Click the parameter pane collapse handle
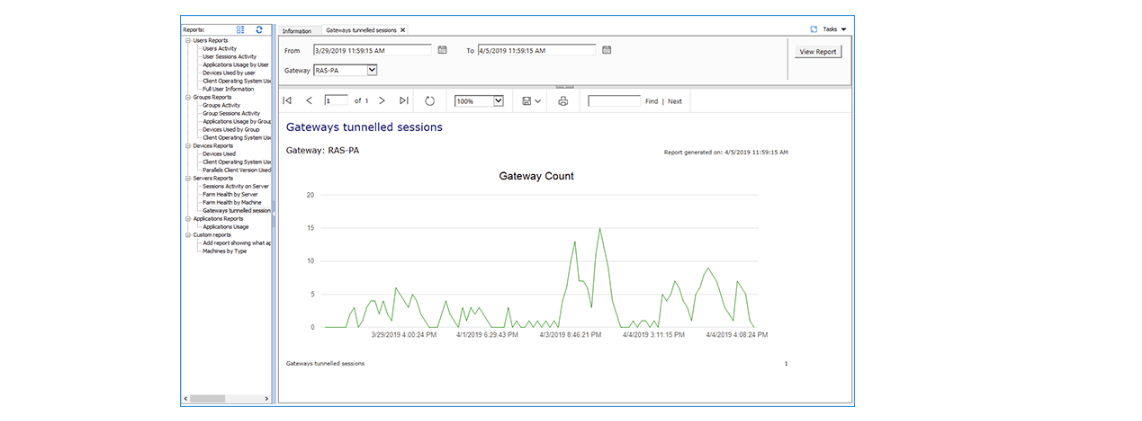The width and height of the screenshot is (1142, 421). click(x=564, y=86)
